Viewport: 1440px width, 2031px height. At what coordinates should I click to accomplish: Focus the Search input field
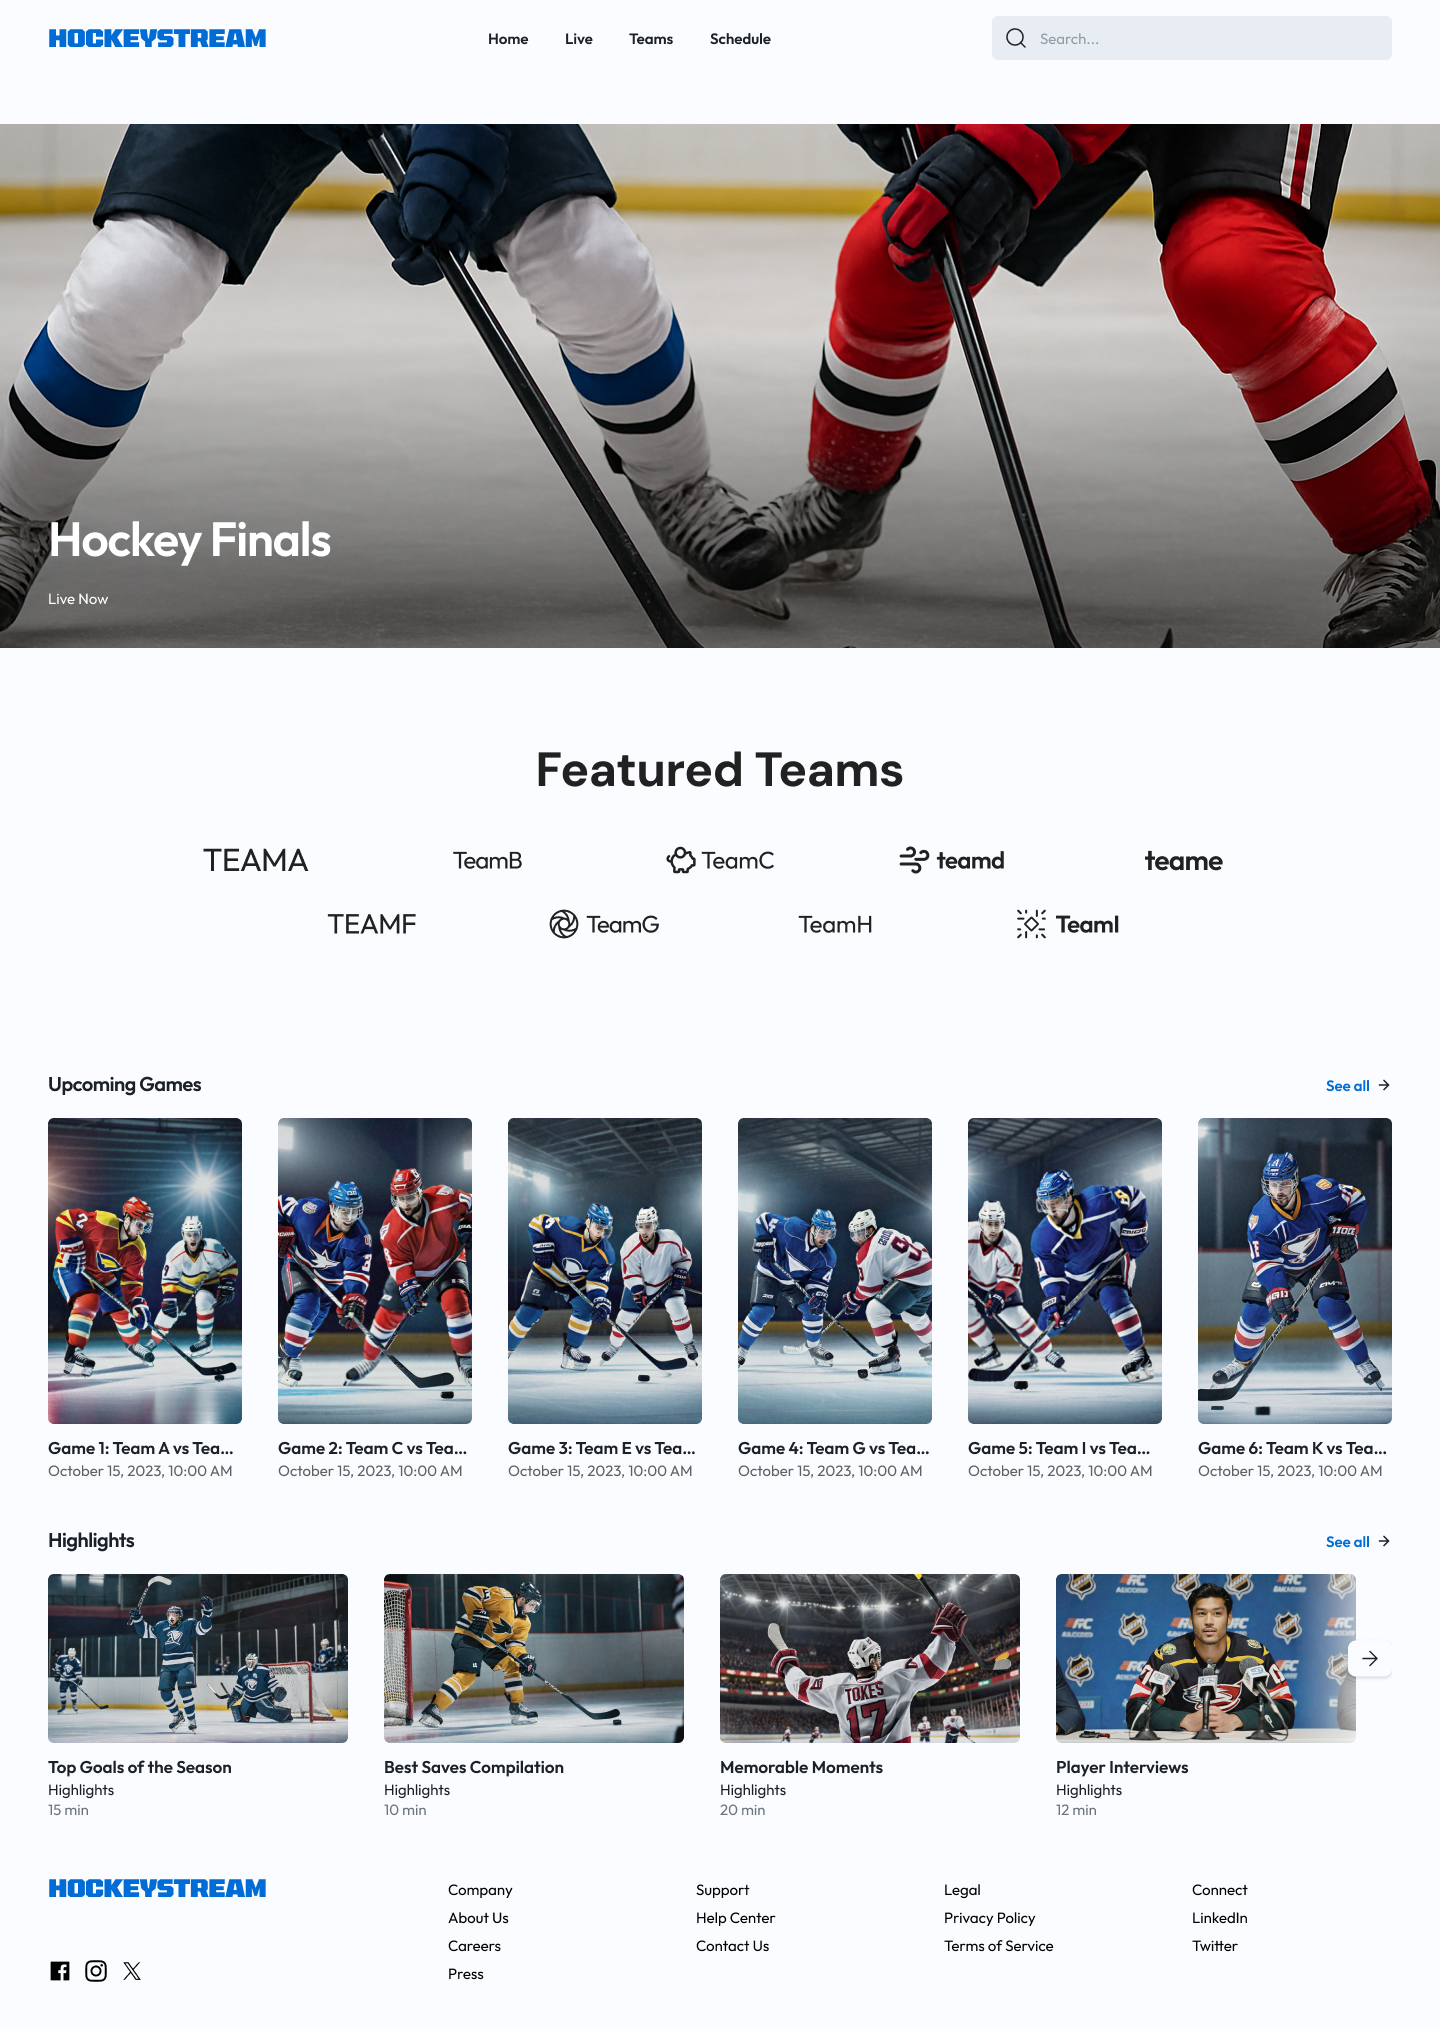point(1192,38)
